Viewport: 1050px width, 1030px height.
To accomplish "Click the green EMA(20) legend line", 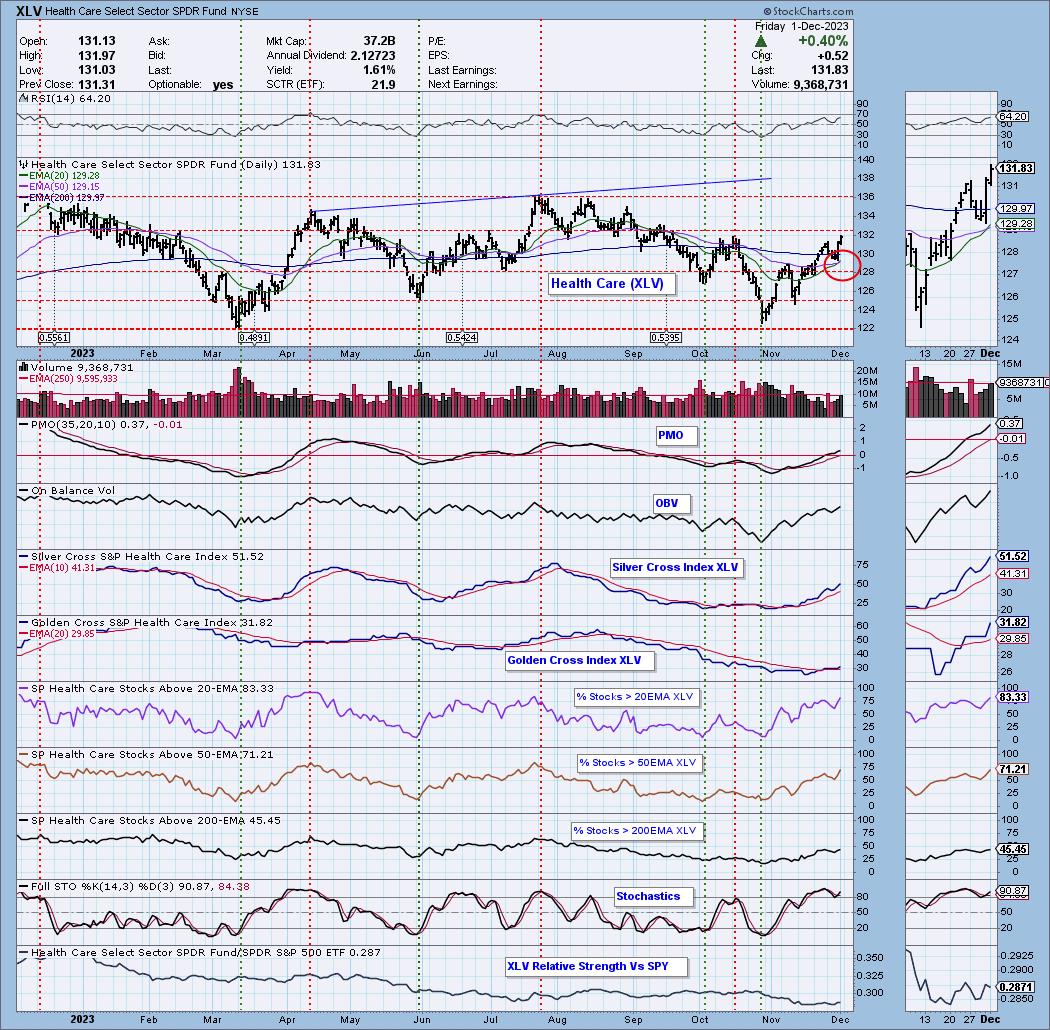I will (x=24, y=175).
